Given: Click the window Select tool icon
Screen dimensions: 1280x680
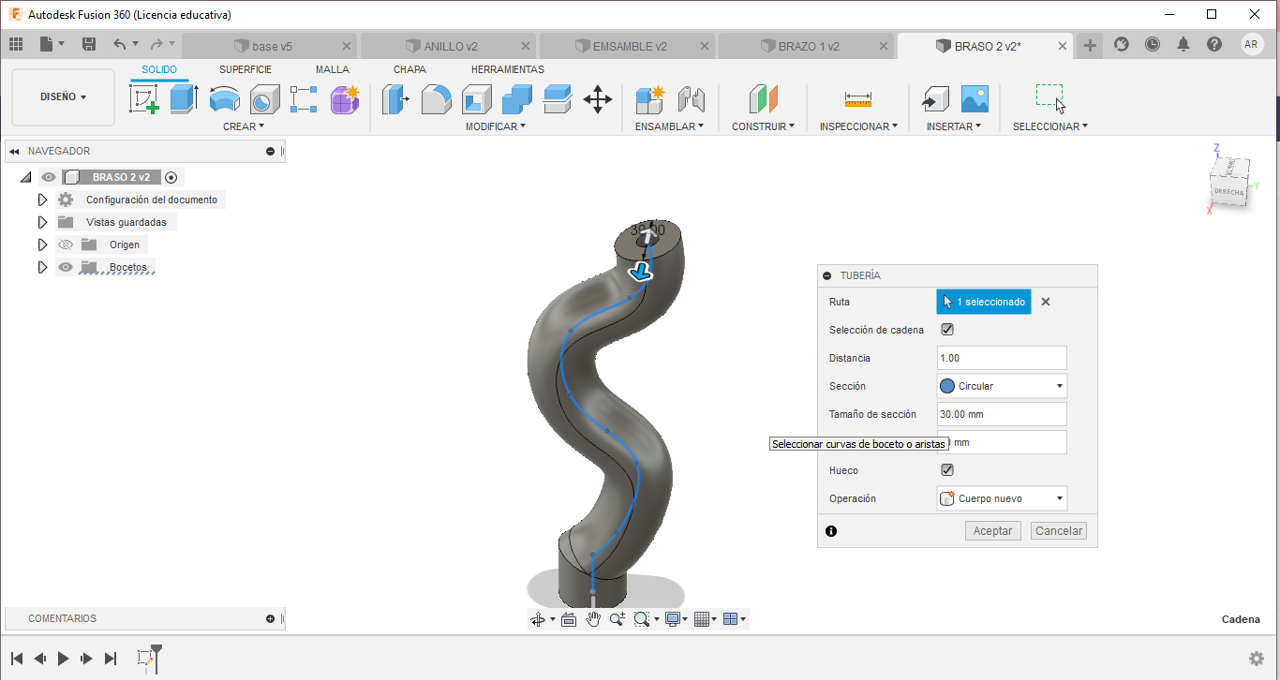Looking at the screenshot, I should 1049,98.
